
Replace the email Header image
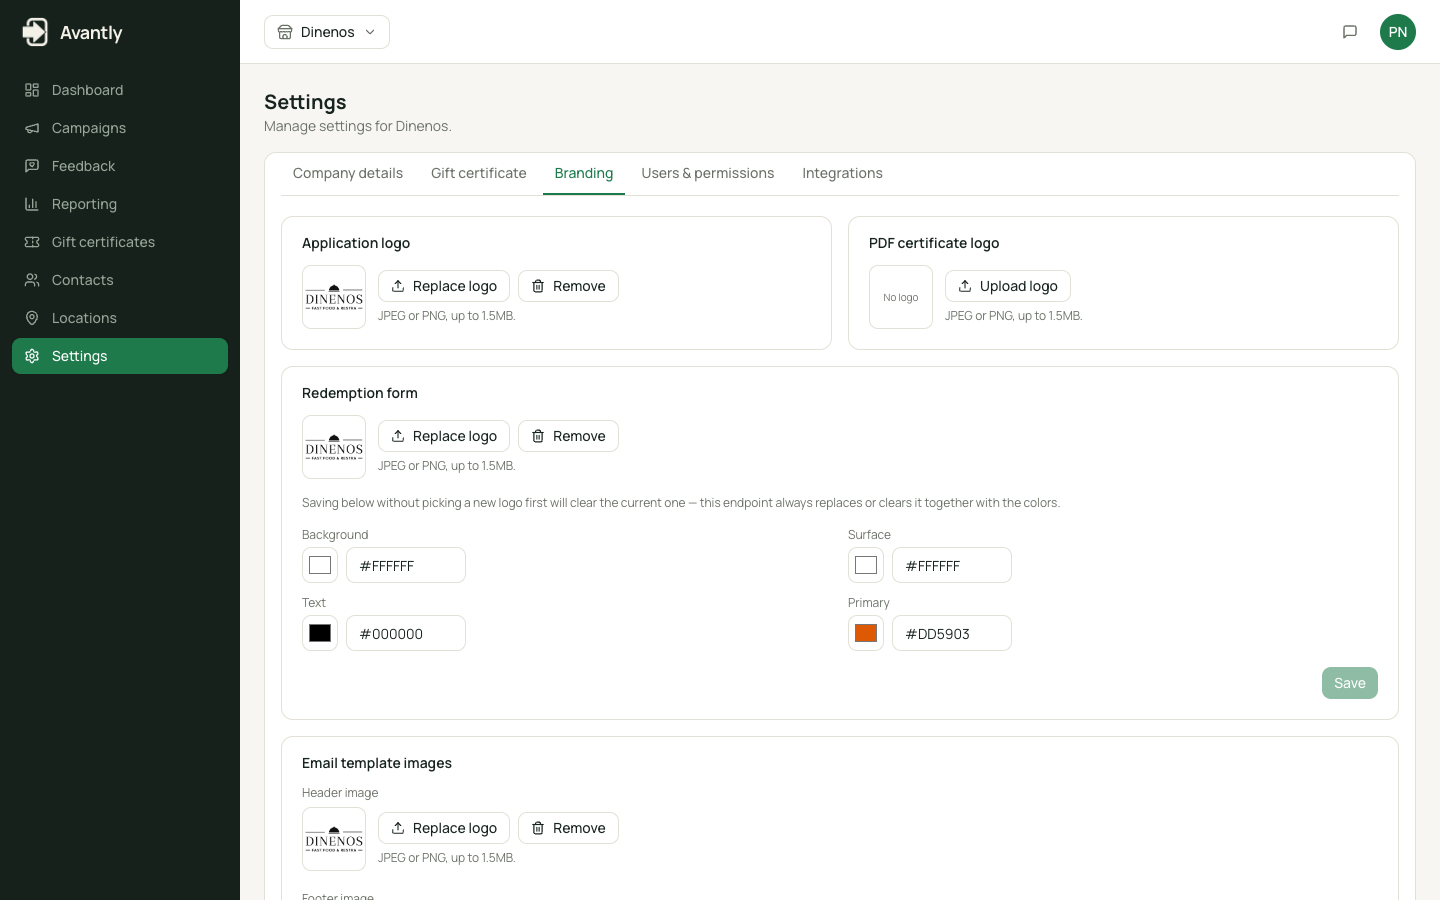(x=444, y=828)
